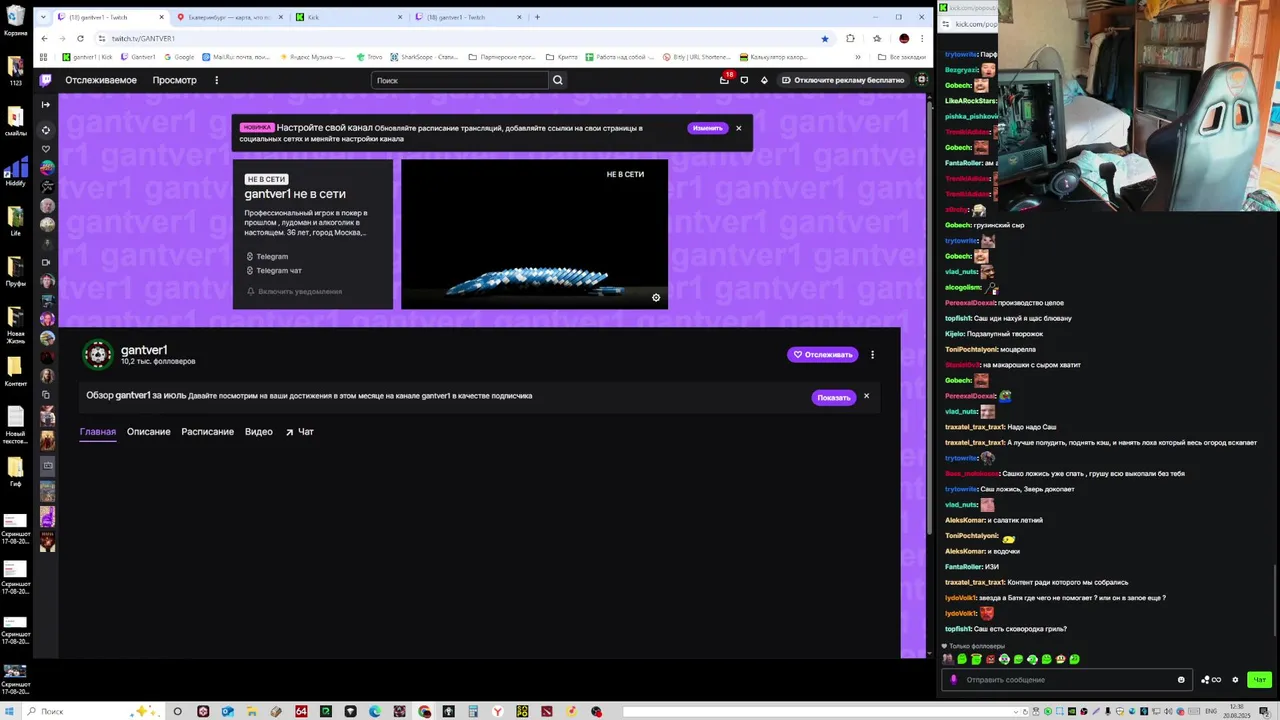Toggle Включить уведомления notifications

(x=294, y=291)
